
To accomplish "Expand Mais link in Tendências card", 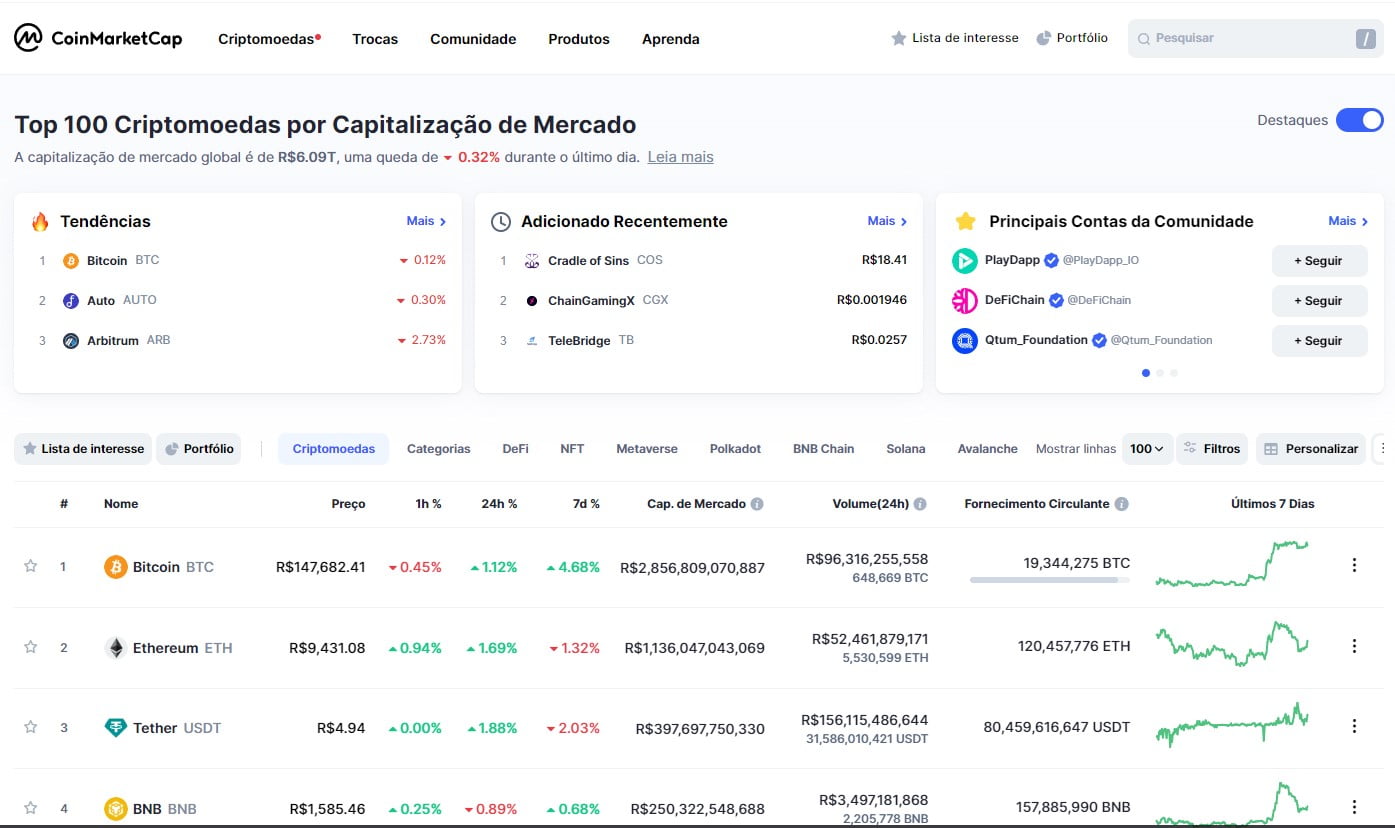I will (426, 221).
